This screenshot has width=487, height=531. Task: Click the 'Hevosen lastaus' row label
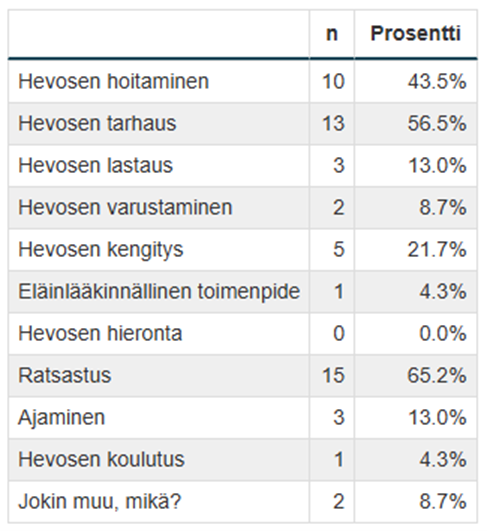(x=96, y=165)
